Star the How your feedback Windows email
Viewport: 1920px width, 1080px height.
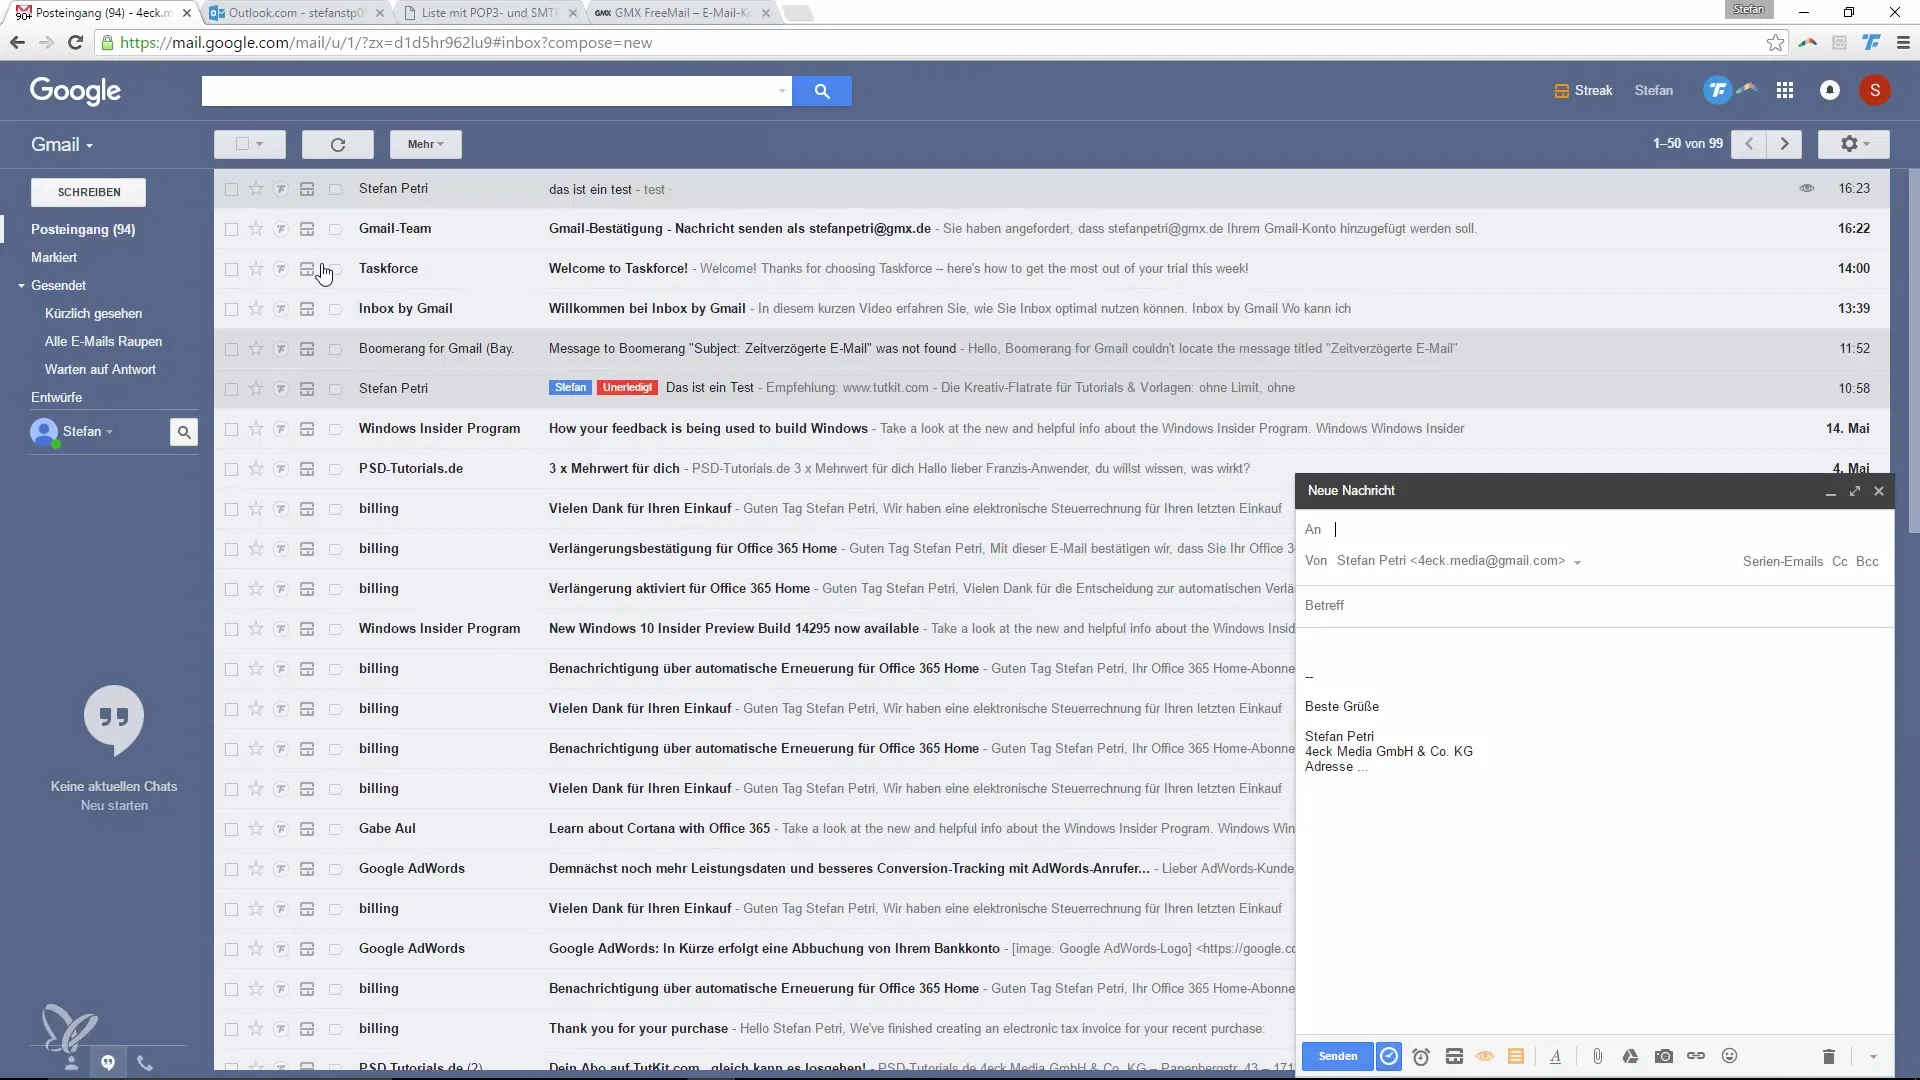click(256, 428)
